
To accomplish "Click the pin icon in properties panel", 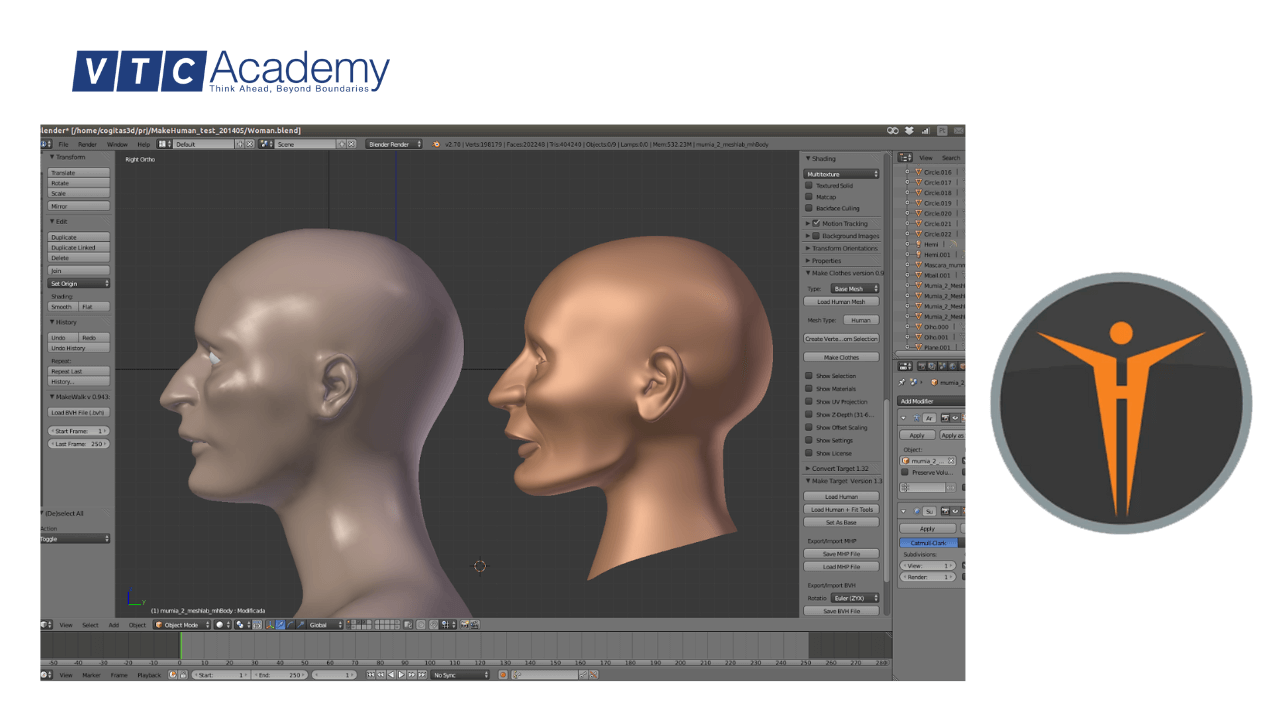I will click(902, 382).
